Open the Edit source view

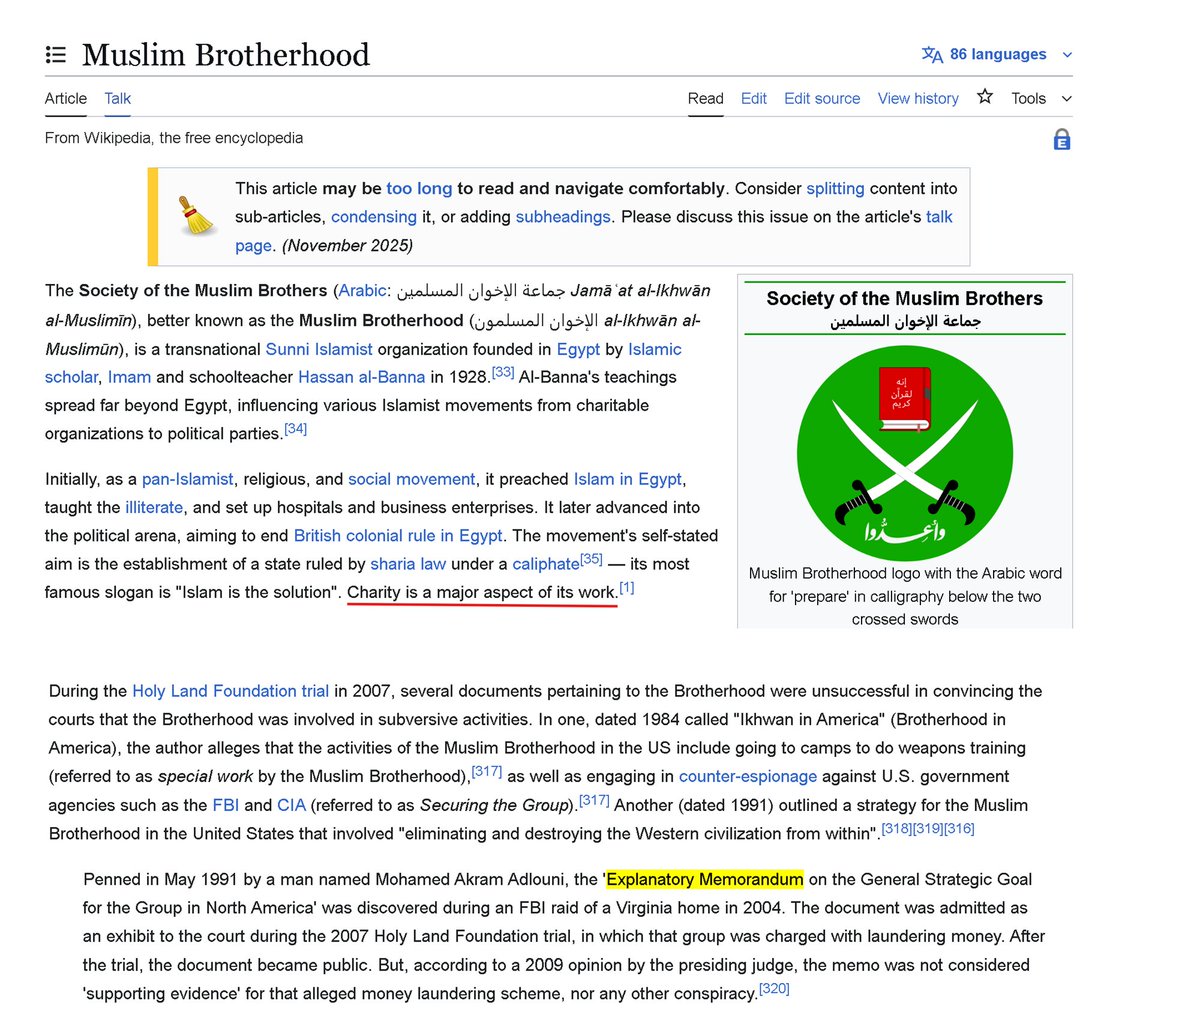(822, 98)
